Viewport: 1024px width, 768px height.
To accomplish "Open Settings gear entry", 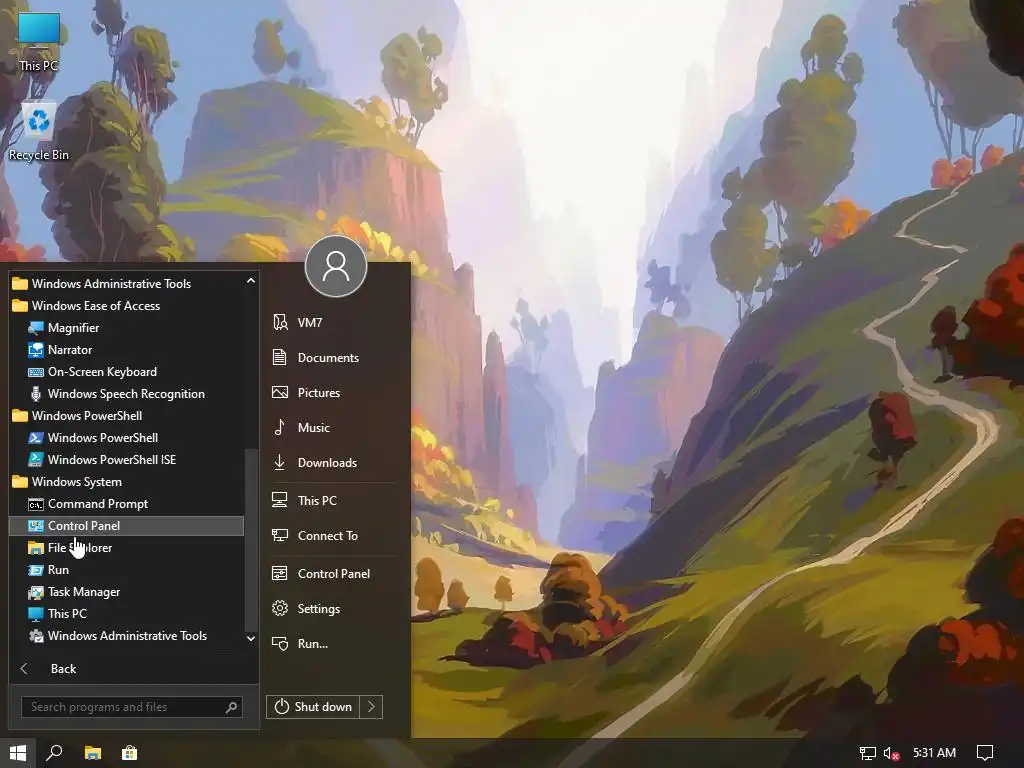I will 334,609.
